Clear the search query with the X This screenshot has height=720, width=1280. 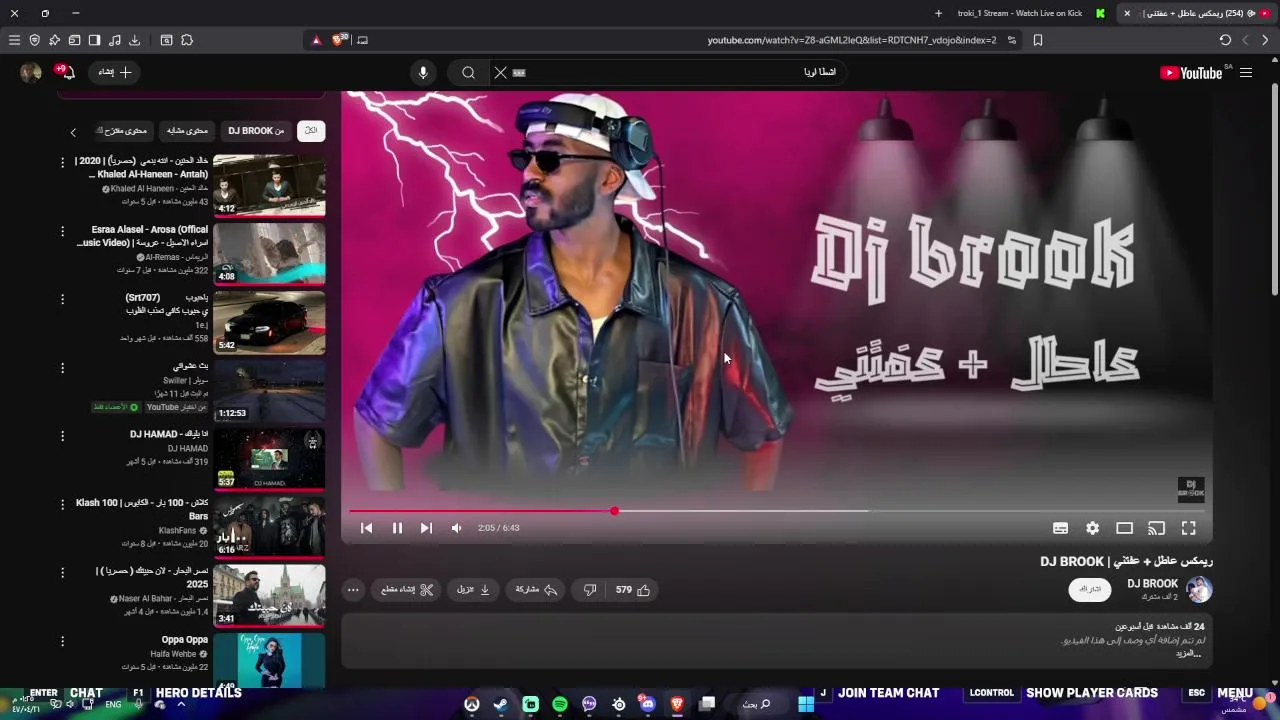coord(500,72)
